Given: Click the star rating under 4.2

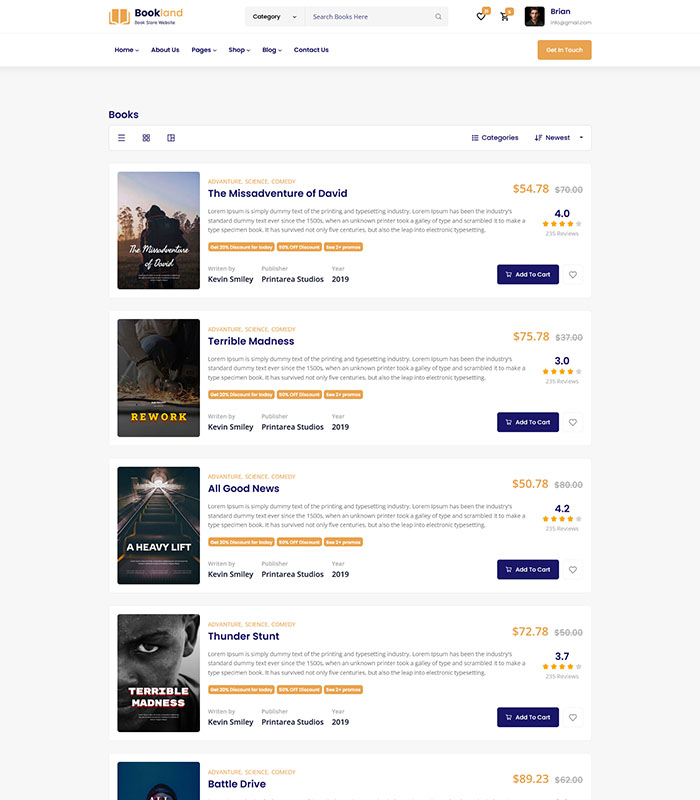Looking at the screenshot, I should pos(562,519).
